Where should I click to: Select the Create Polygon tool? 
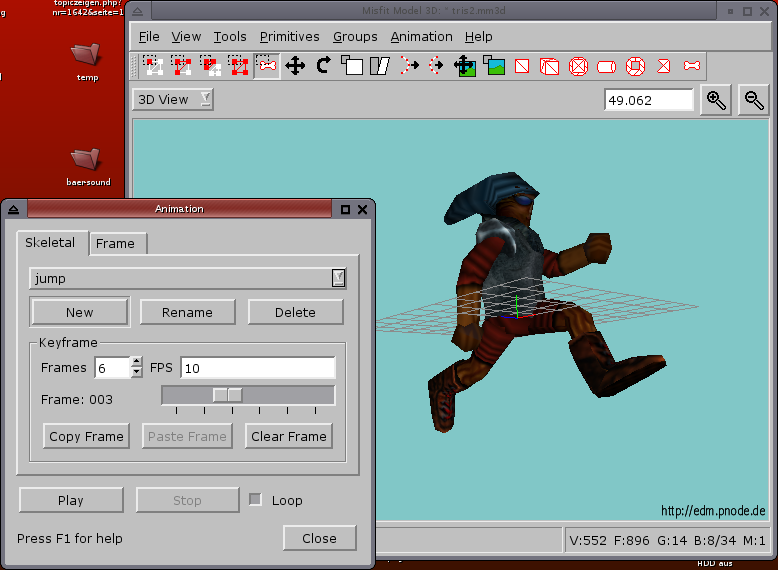pos(664,65)
